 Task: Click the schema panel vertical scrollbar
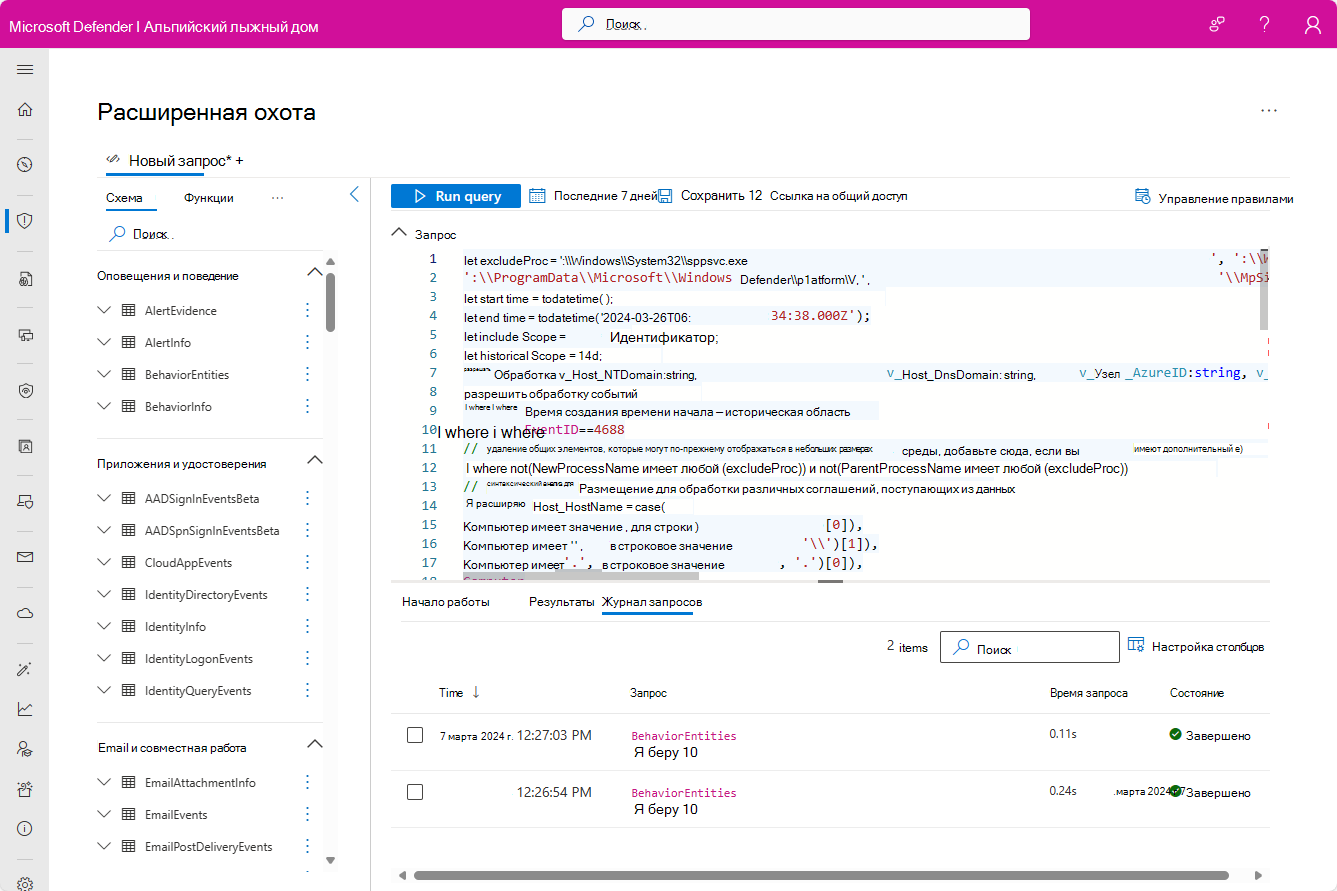tap(330, 302)
